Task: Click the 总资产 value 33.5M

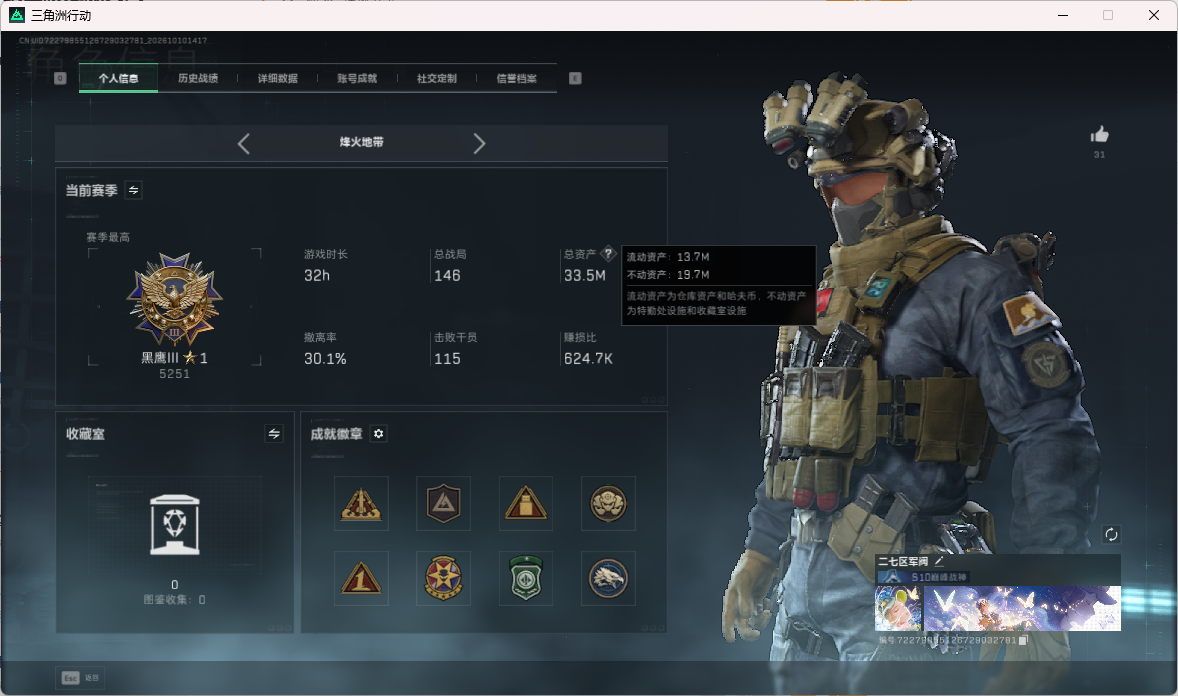Action: tap(584, 276)
